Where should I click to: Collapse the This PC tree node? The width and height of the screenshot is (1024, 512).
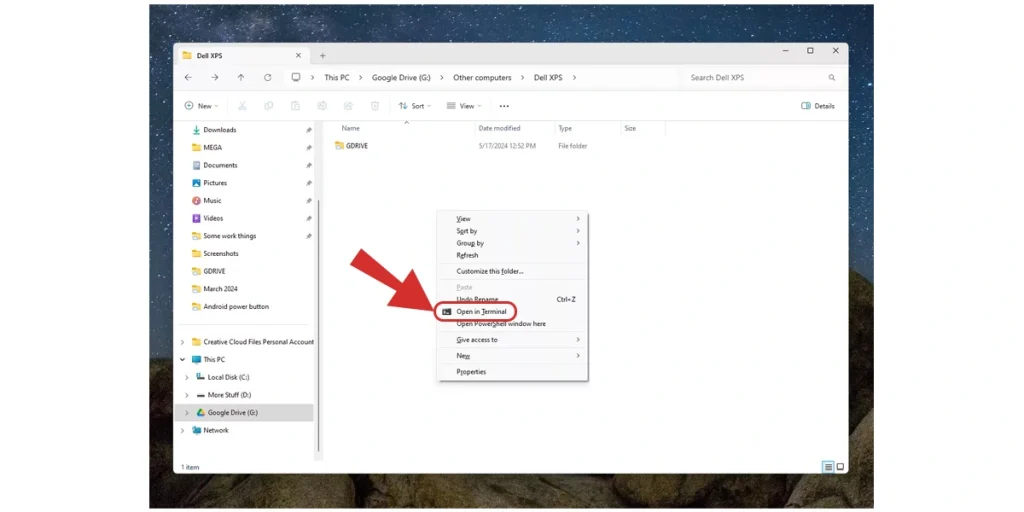coord(182,360)
